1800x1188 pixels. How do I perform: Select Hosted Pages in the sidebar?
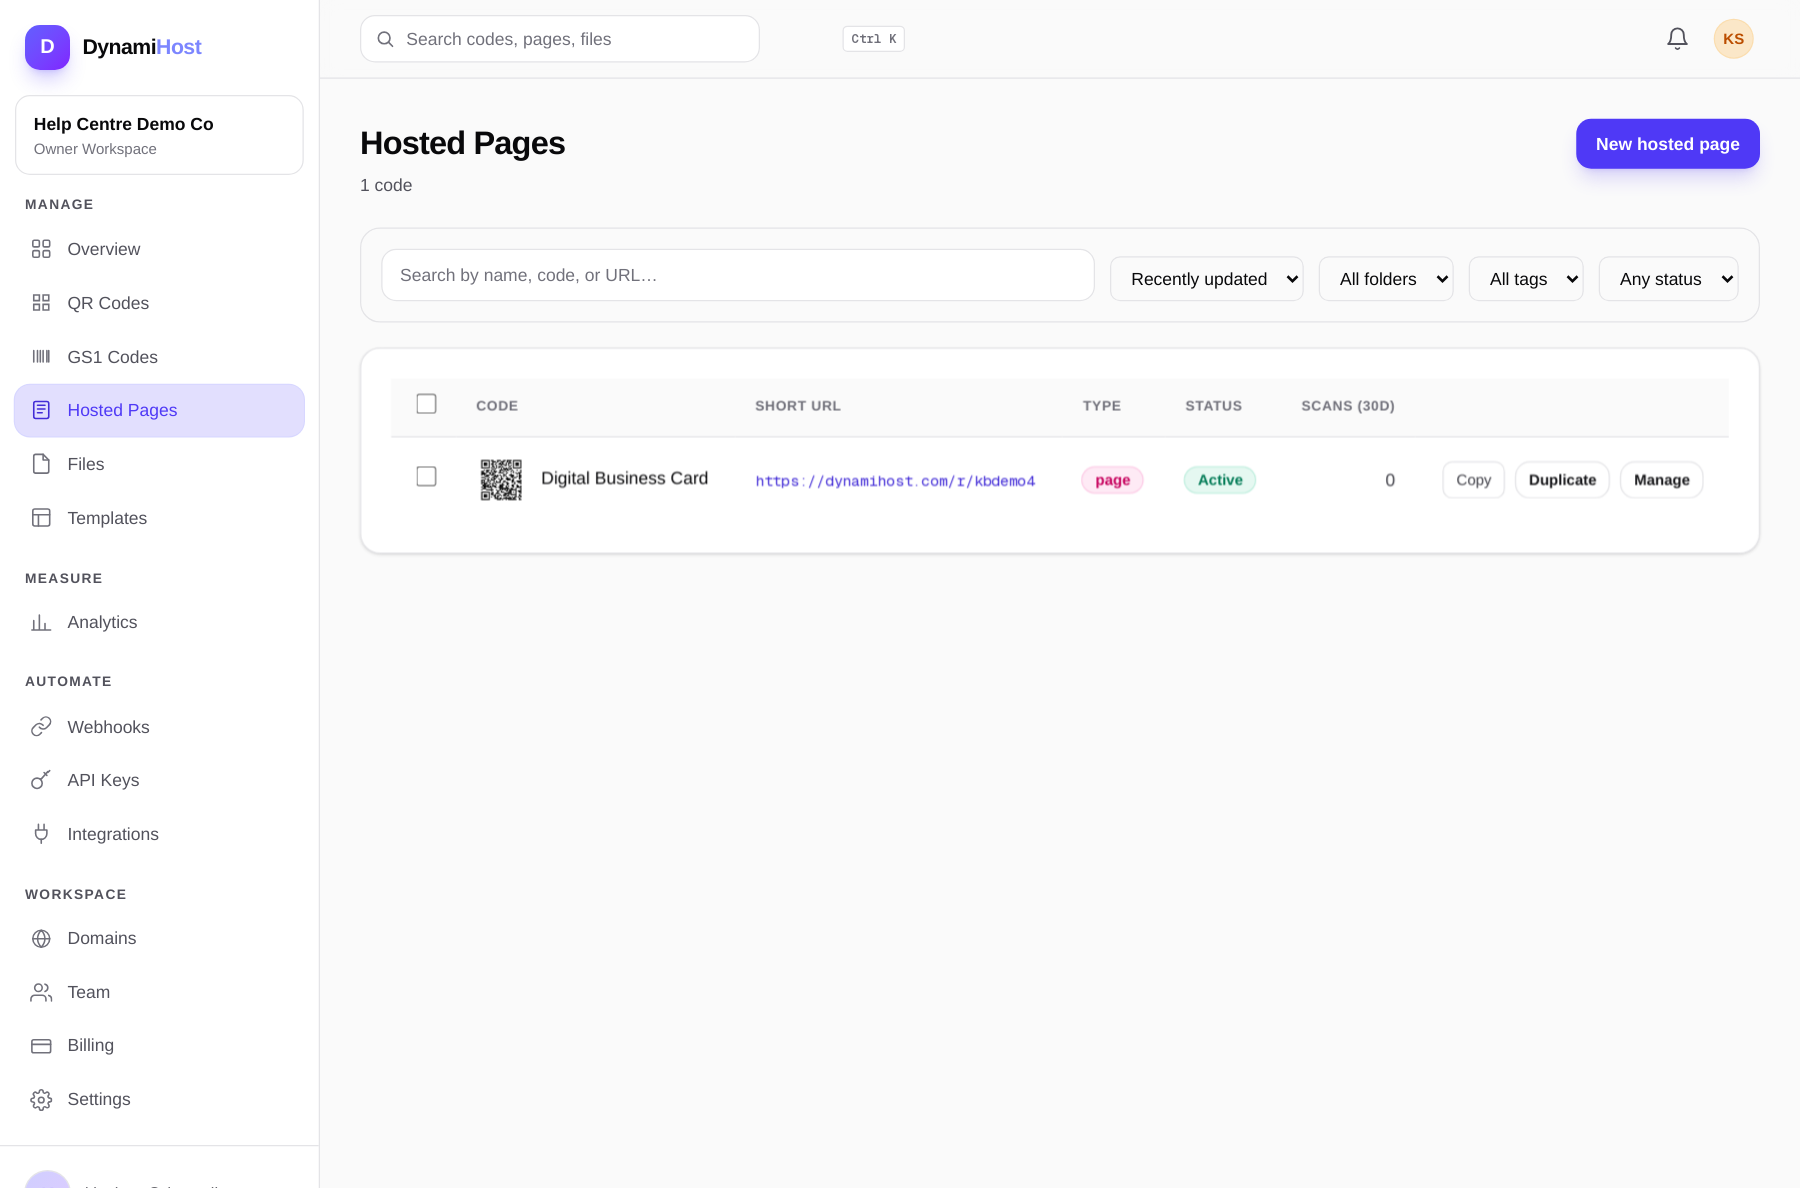coord(159,410)
